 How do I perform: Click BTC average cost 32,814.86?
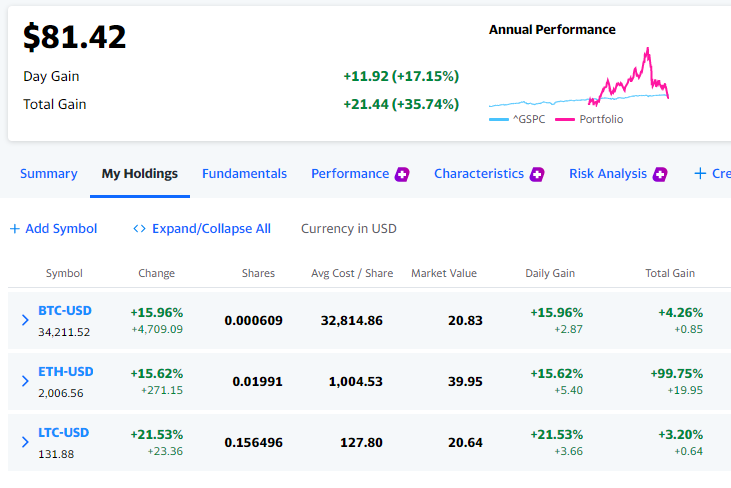point(352,321)
